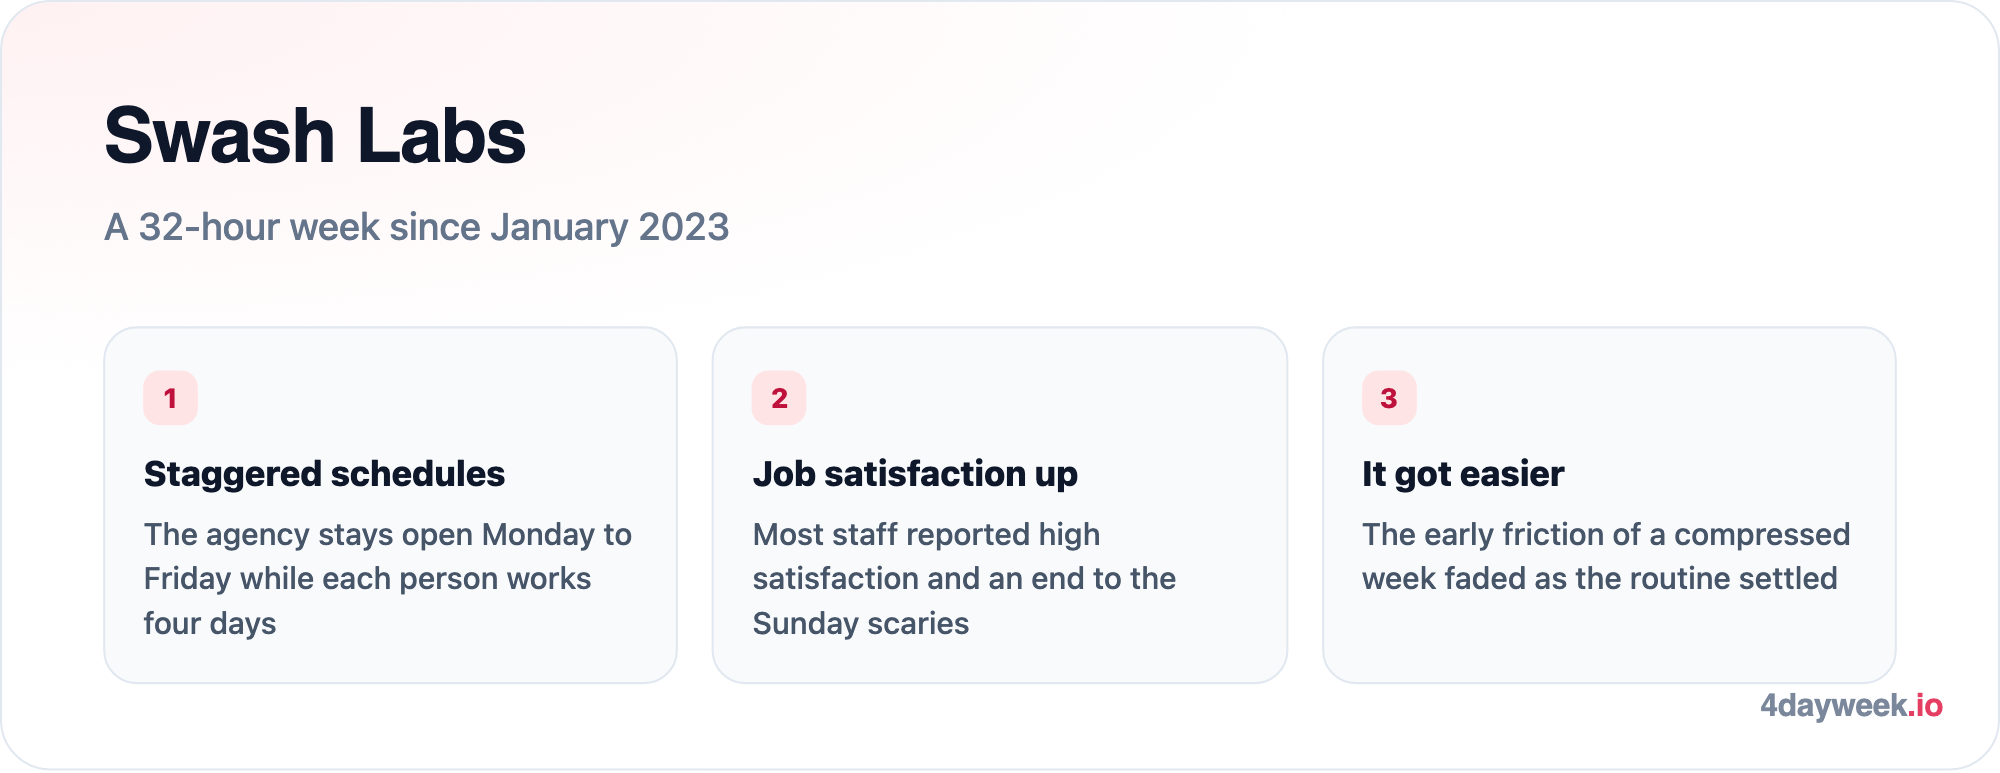Click the number 1 badge
The height and width of the screenshot is (773, 2000).
coord(170,398)
